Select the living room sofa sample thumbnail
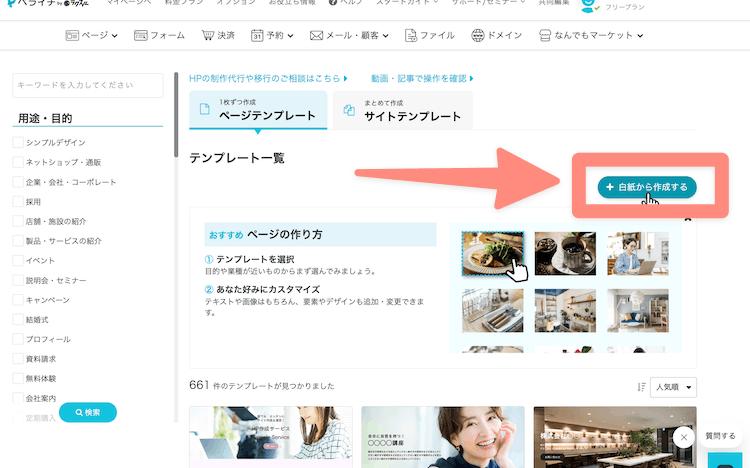Screen dimensions: 750x468 click(638, 311)
